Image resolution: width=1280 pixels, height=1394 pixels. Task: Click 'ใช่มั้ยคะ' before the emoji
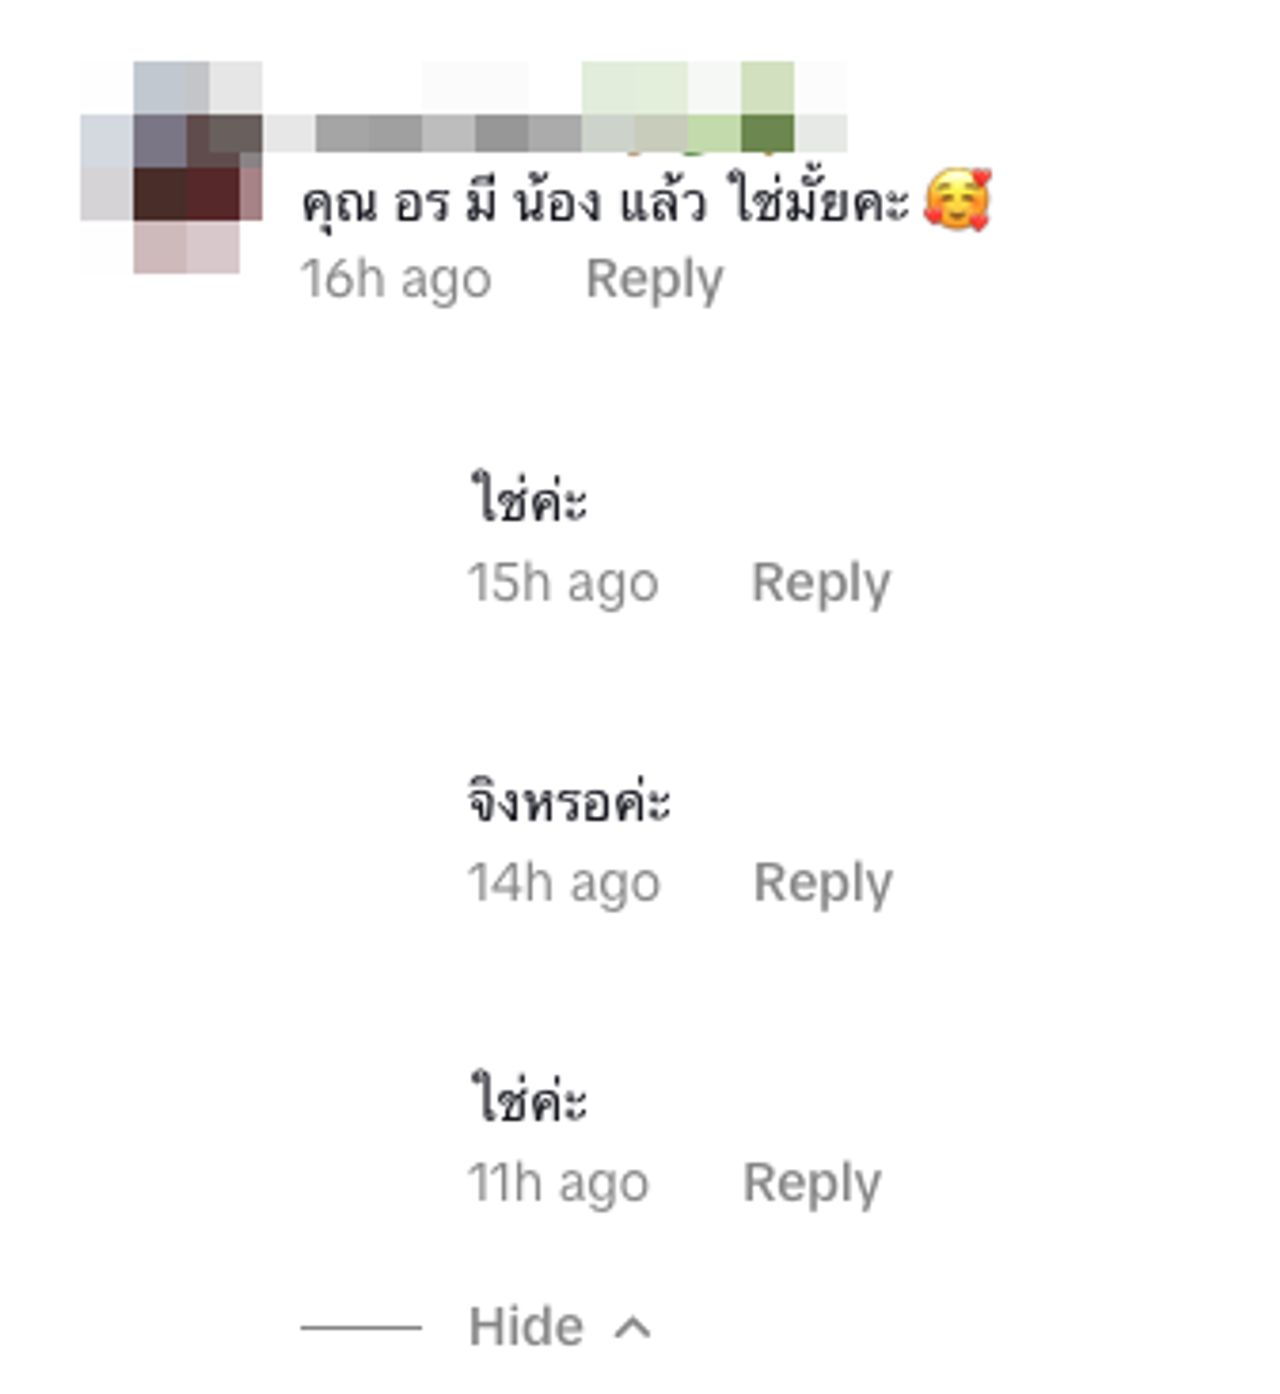tap(819, 200)
